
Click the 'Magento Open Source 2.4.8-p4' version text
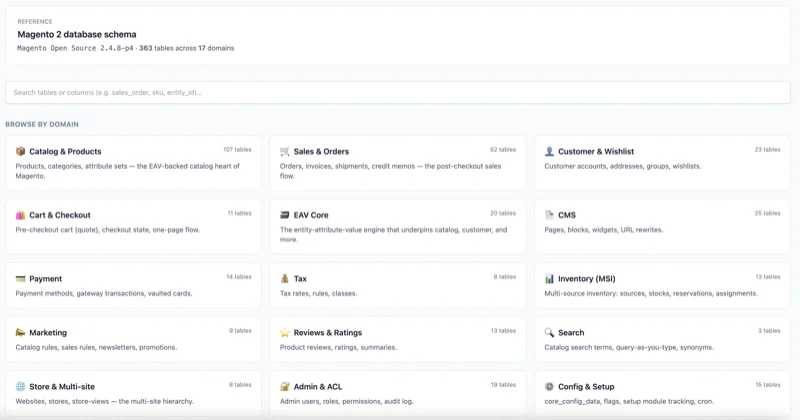(75, 48)
